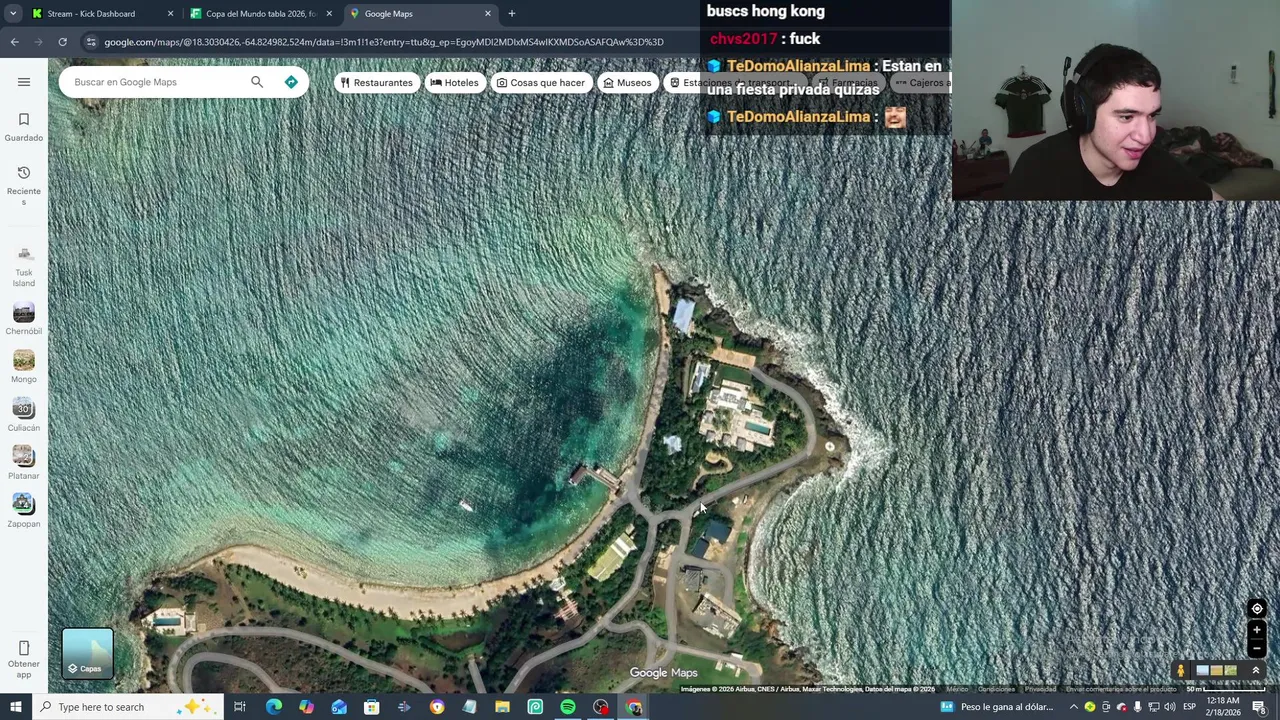Click the address bar URL
Screen dimensions: 1280x720
click(x=384, y=42)
